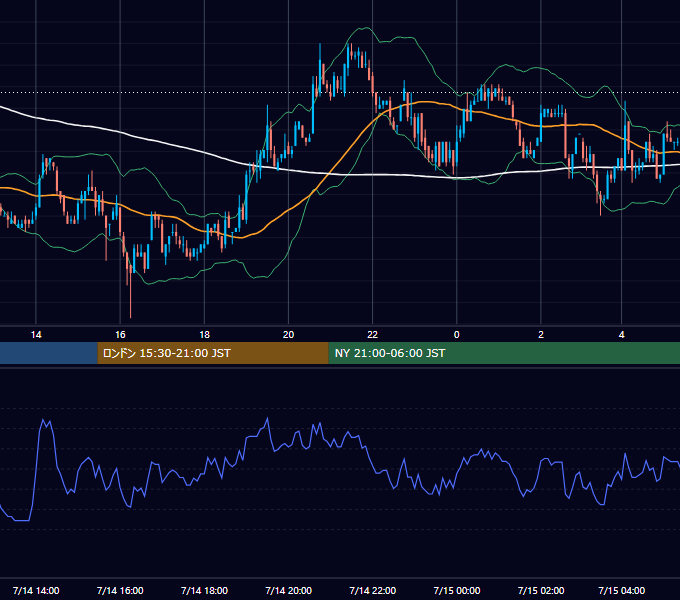Click the 18 hour axis label
The image size is (680, 600).
[x=204, y=335]
